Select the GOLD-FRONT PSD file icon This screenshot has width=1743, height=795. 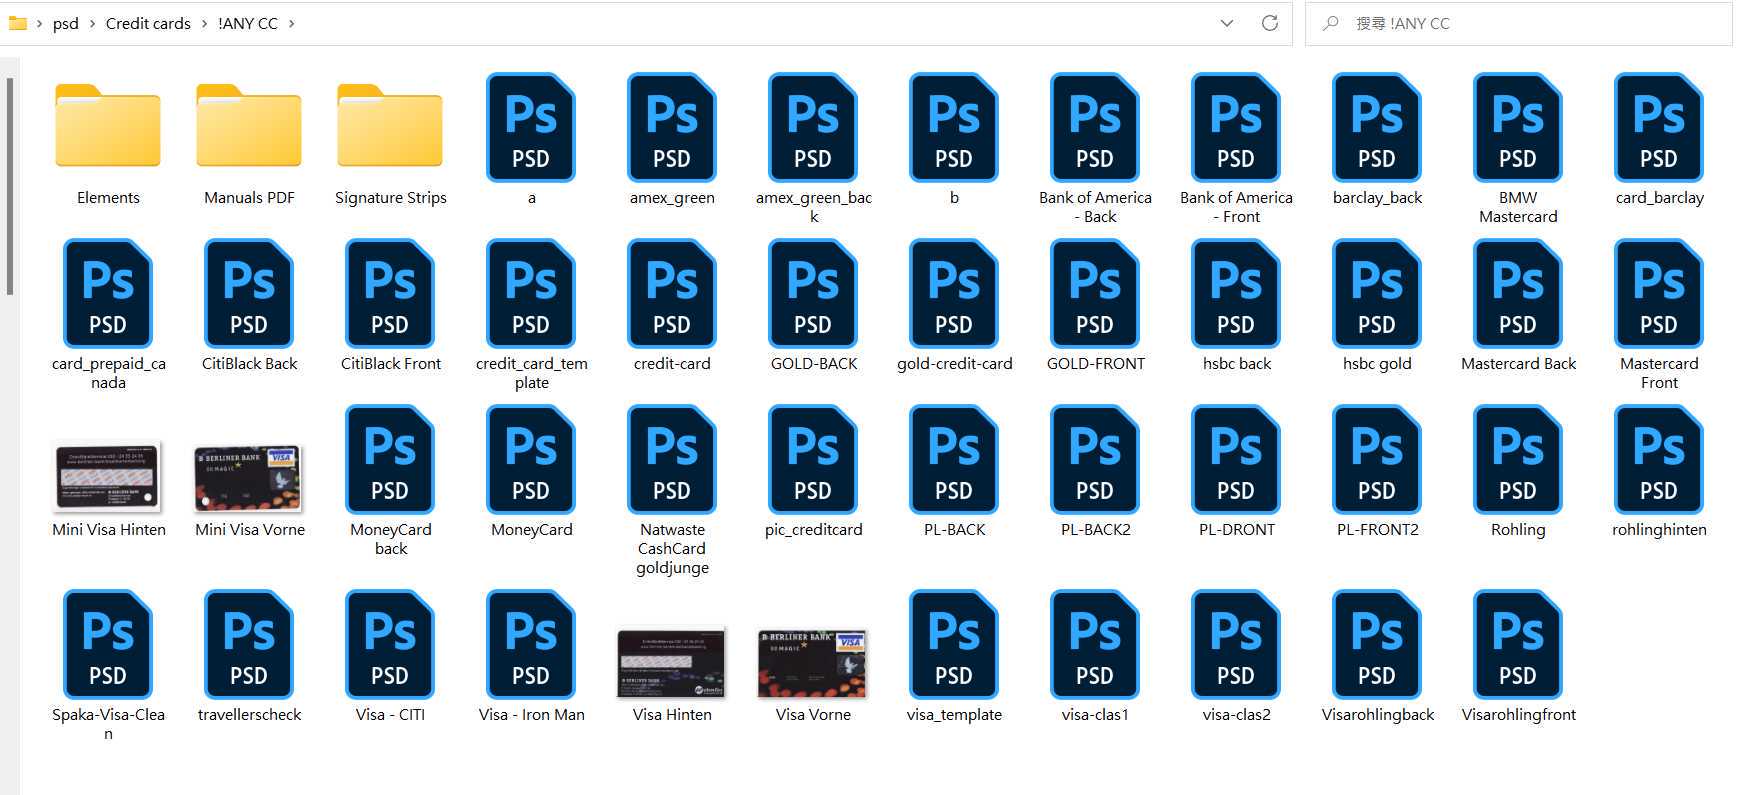point(1095,293)
